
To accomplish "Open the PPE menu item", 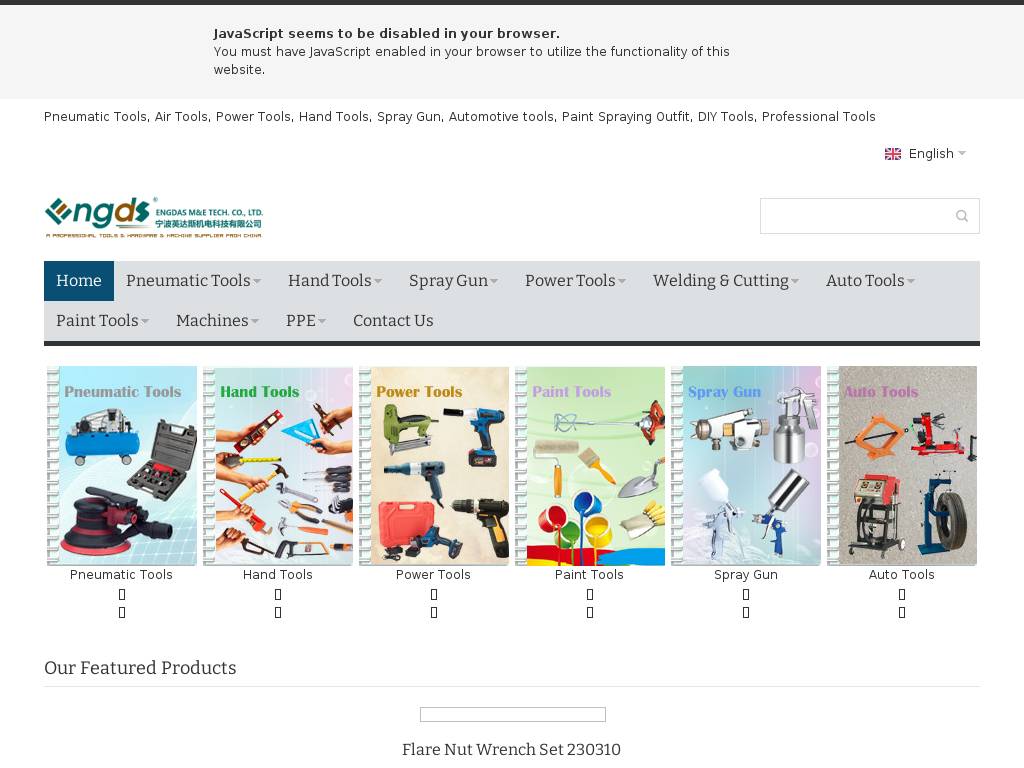I will tap(305, 321).
